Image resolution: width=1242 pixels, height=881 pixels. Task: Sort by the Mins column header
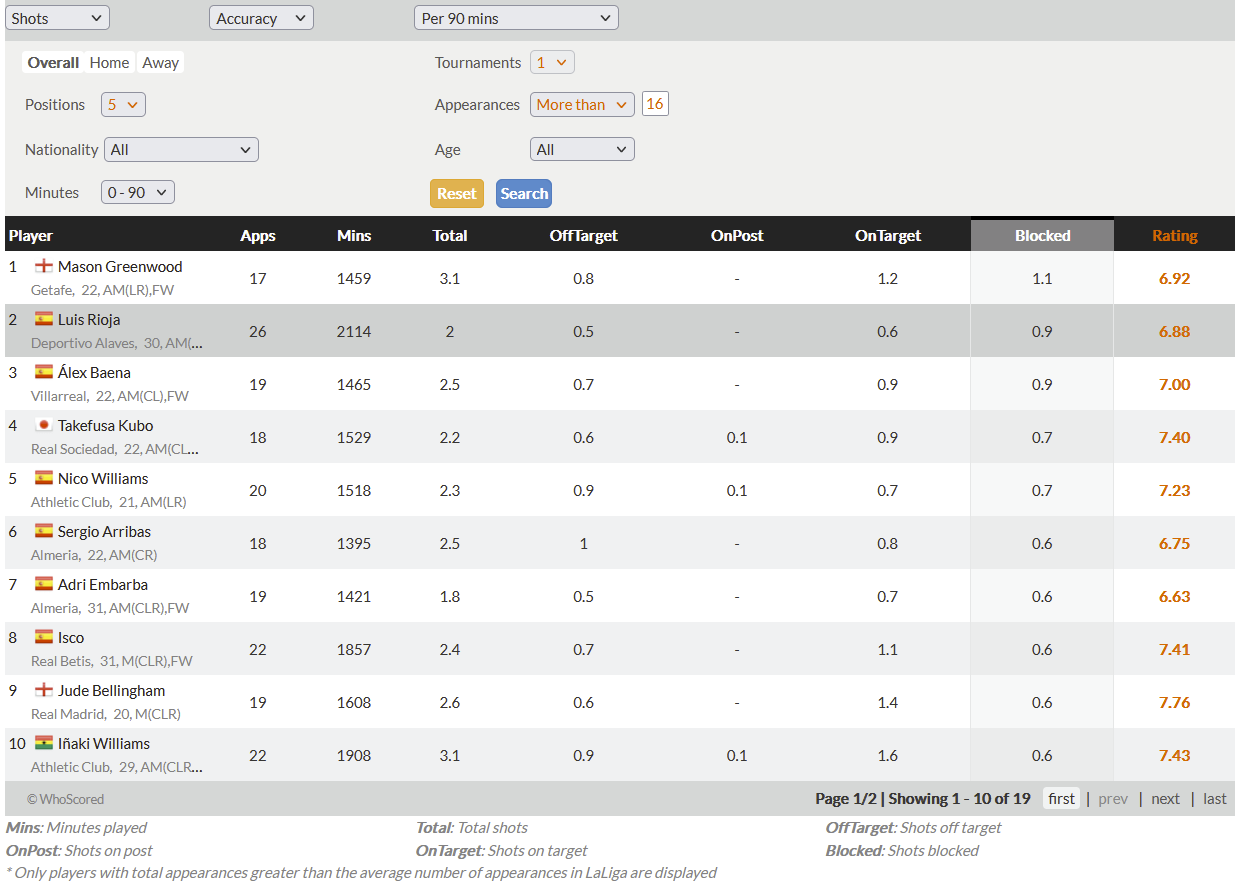coord(354,235)
